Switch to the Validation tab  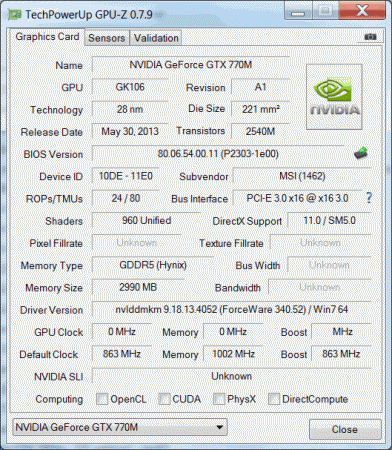point(156,38)
